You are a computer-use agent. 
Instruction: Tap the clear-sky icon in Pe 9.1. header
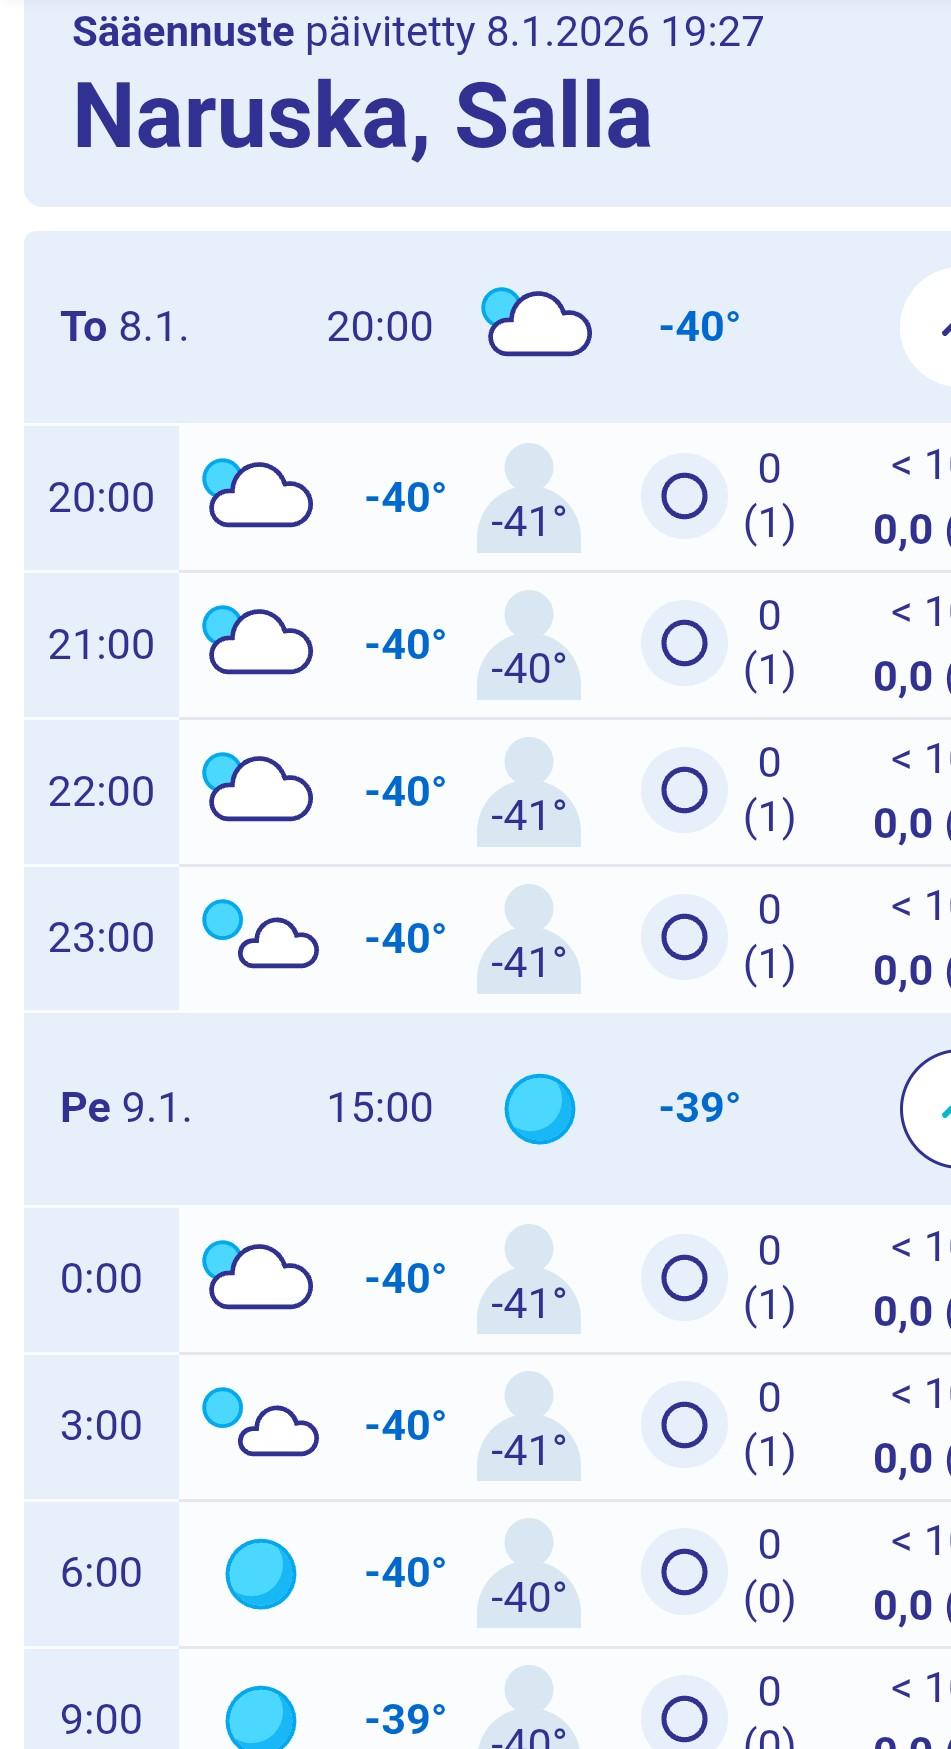[x=540, y=1108]
